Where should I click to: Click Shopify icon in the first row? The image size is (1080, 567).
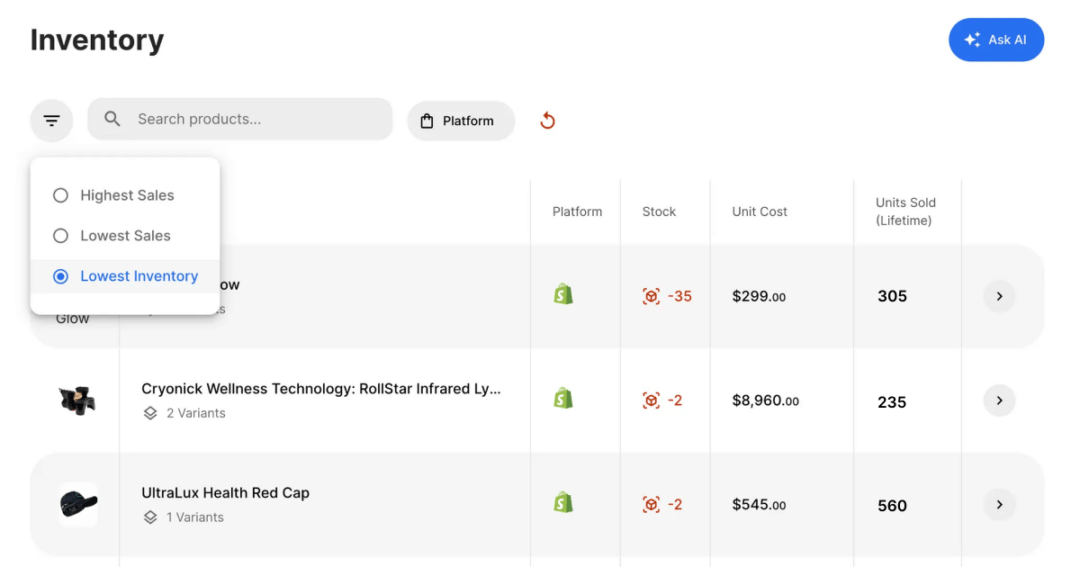tap(563, 295)
